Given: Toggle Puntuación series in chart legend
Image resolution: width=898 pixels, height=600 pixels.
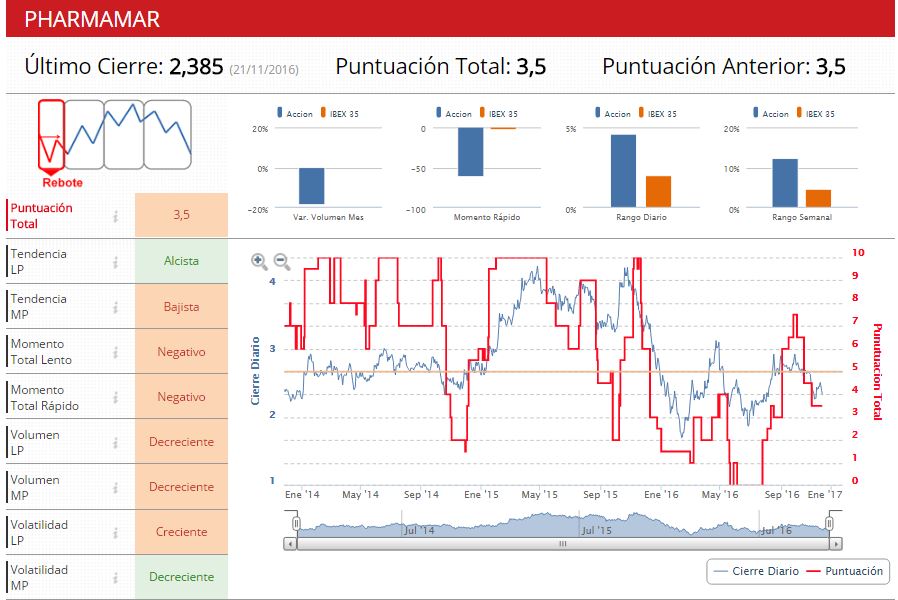Looking at the screenshot, I should point(845,571).
